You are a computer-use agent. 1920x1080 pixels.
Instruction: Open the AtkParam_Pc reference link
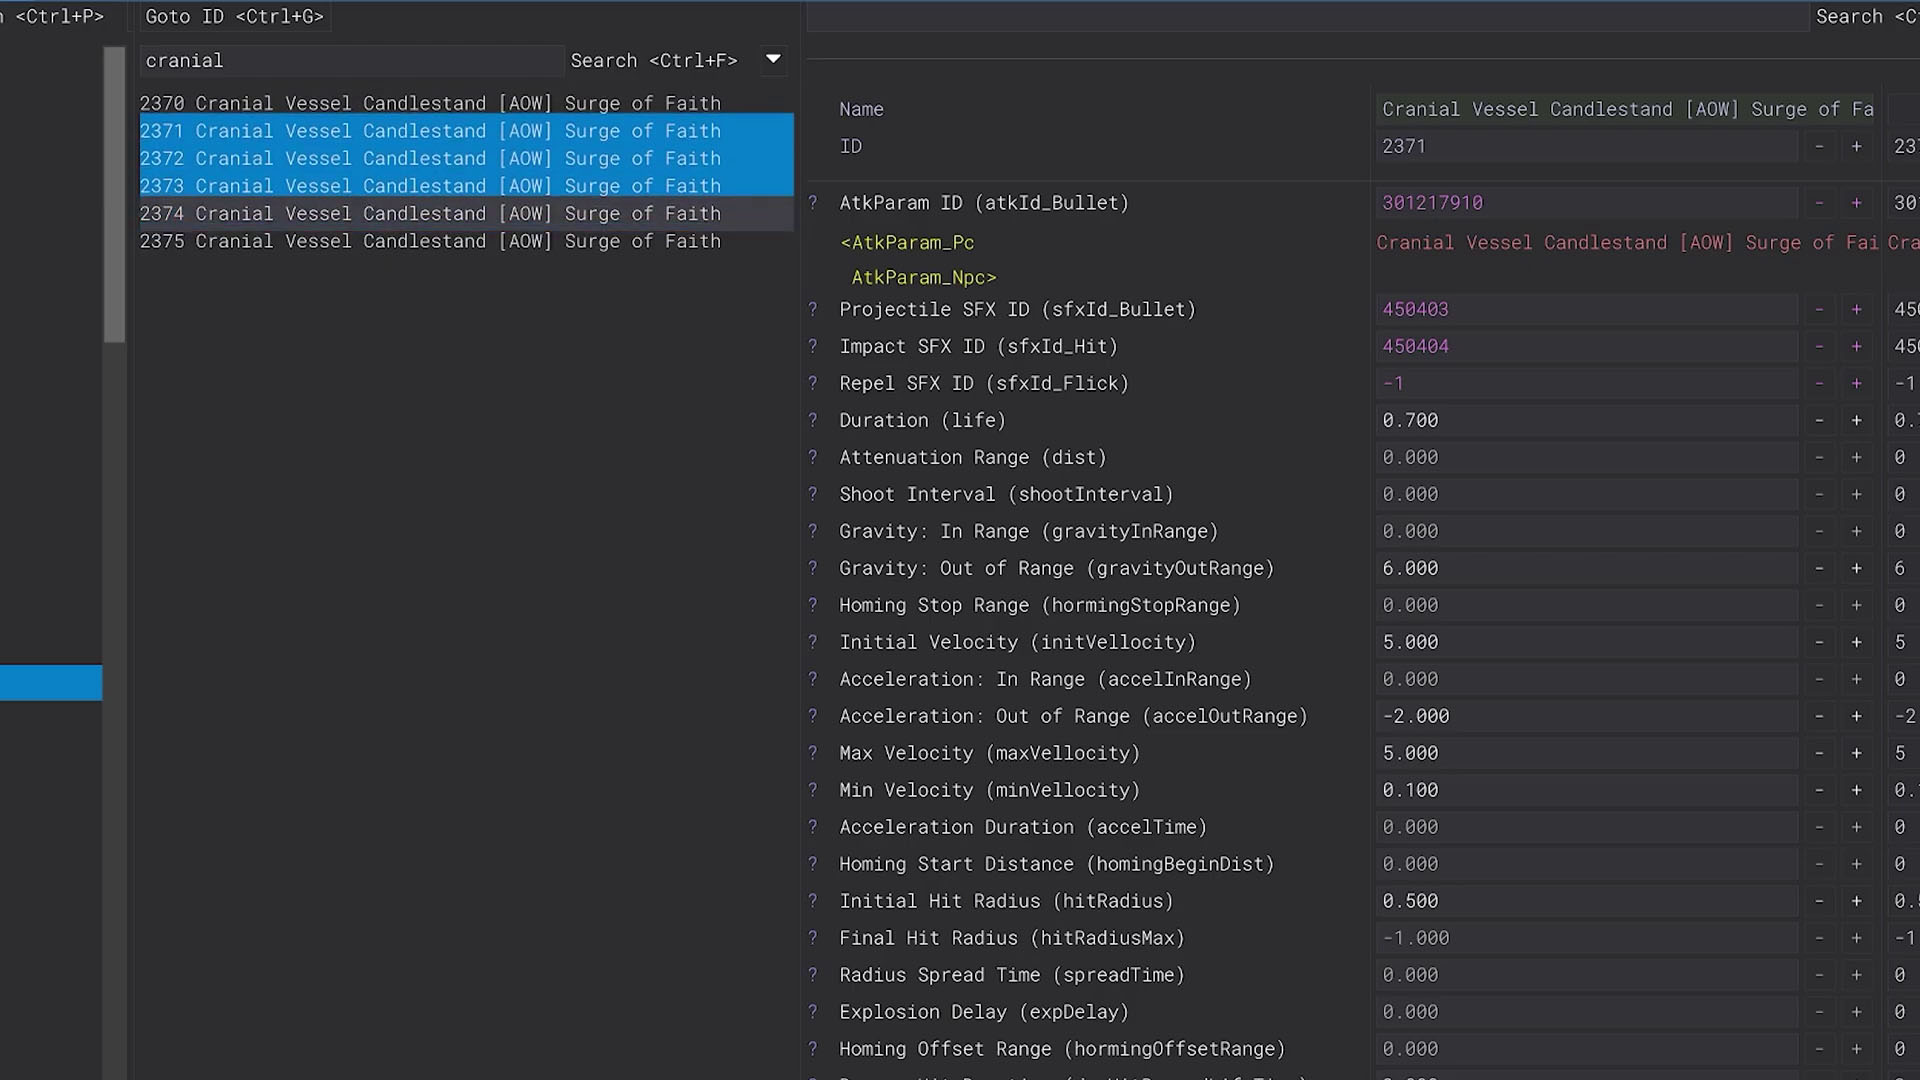[x=908, y=243]
